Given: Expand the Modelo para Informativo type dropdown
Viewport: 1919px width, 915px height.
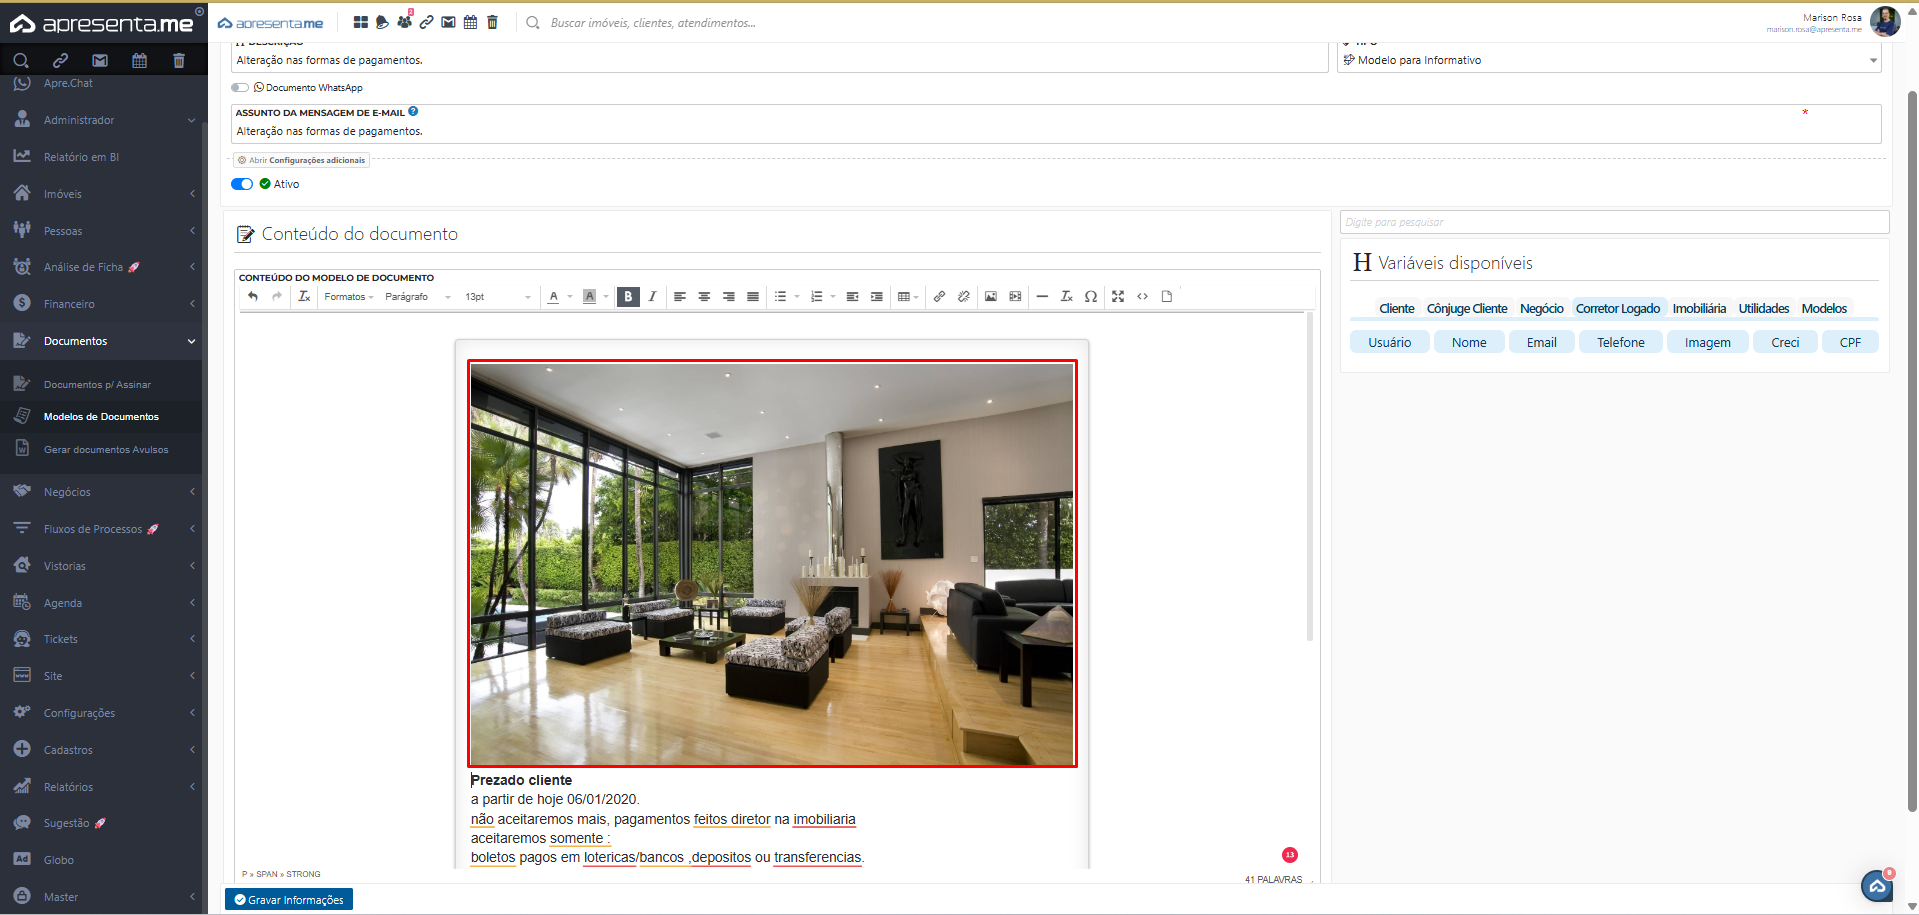Looking at the screenshot, I should click(x=1872, y=61).
